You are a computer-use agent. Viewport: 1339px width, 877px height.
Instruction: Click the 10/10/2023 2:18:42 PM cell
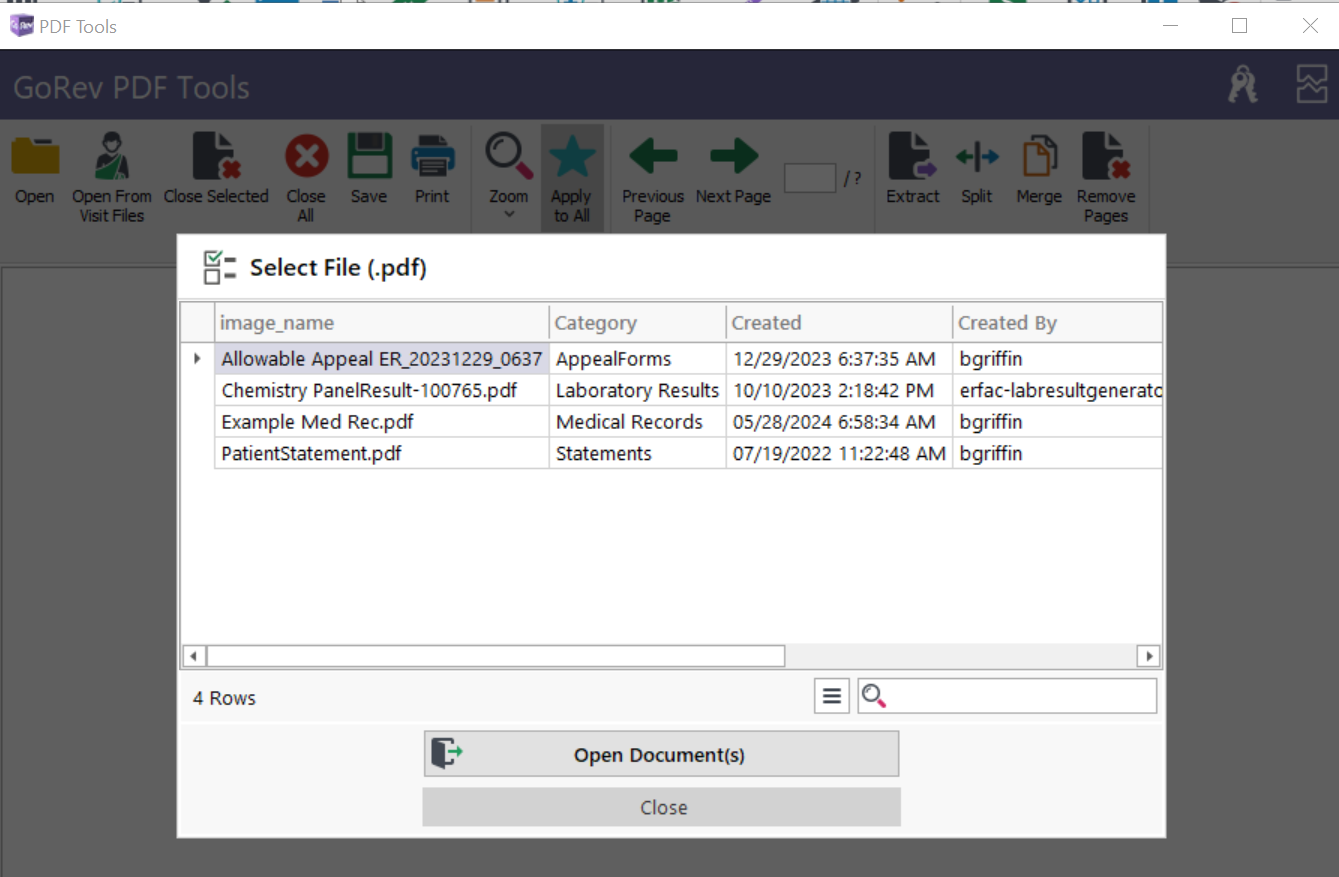839,390
